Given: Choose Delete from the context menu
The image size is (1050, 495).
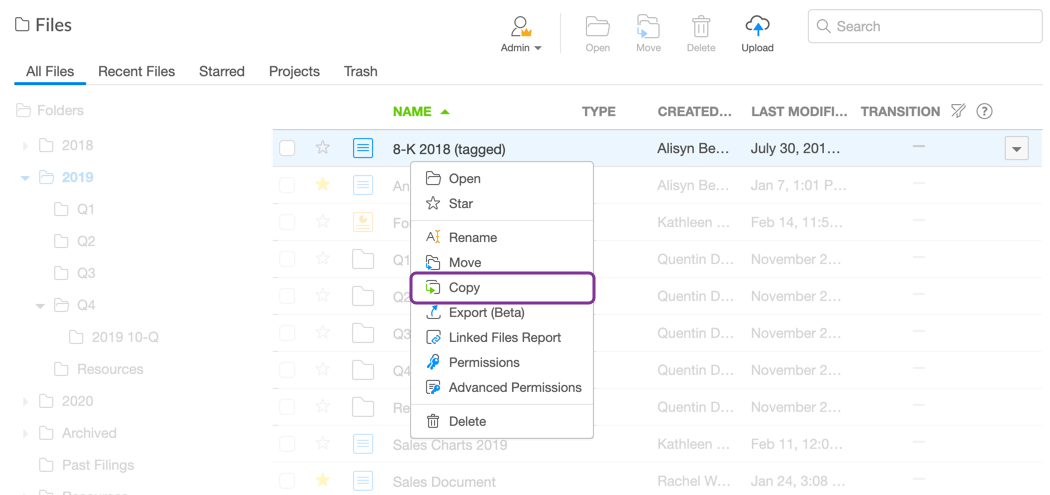Looking at the screenshot, I should tap(502, 421).
